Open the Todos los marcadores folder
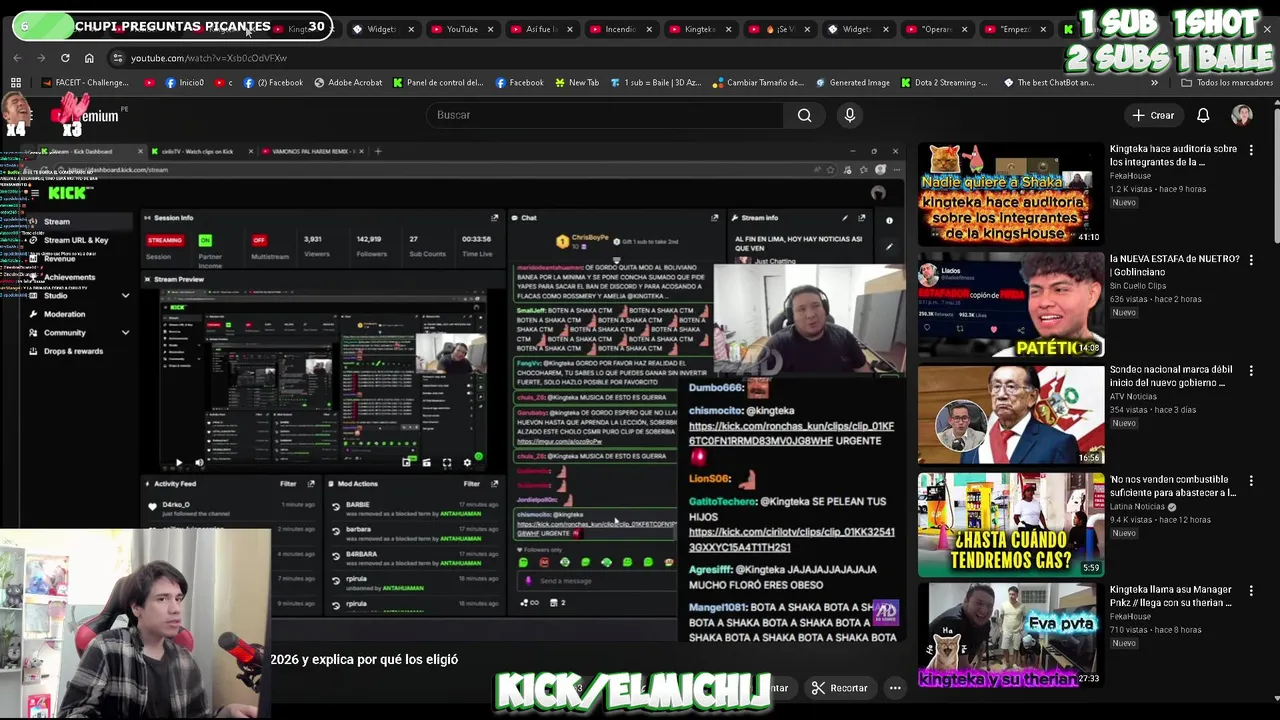Screen dimensions: 1280x720 pos(1227,83)
